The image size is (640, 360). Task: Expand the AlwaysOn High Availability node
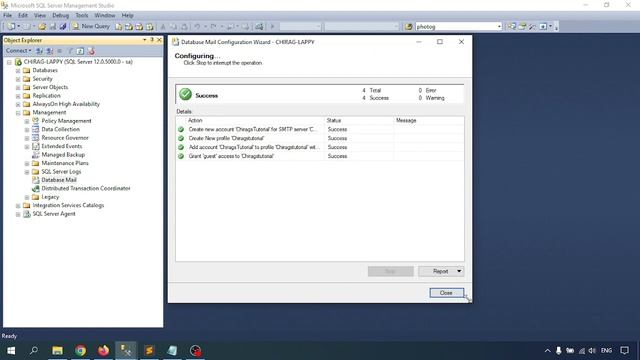click(x=18, y=104)
